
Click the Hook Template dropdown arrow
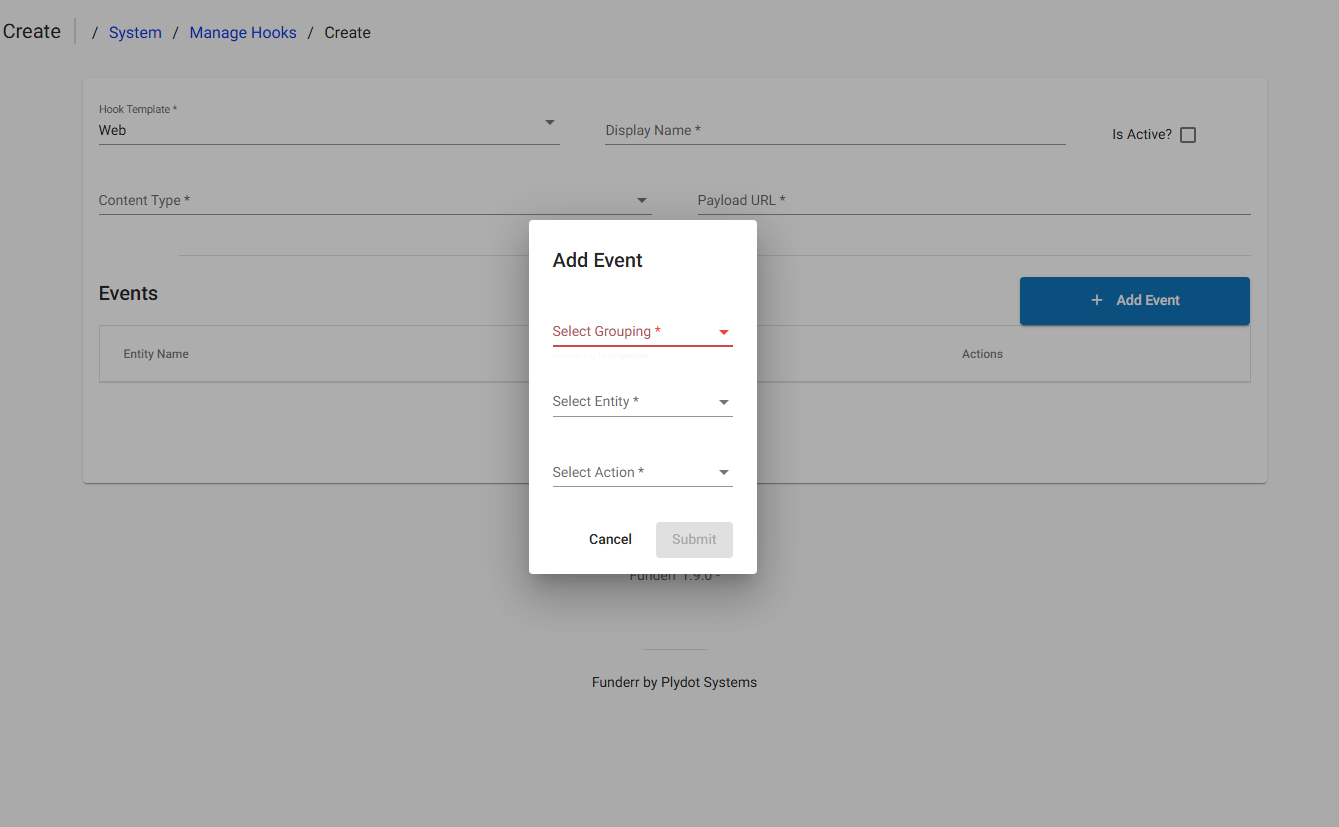point(550,123)
